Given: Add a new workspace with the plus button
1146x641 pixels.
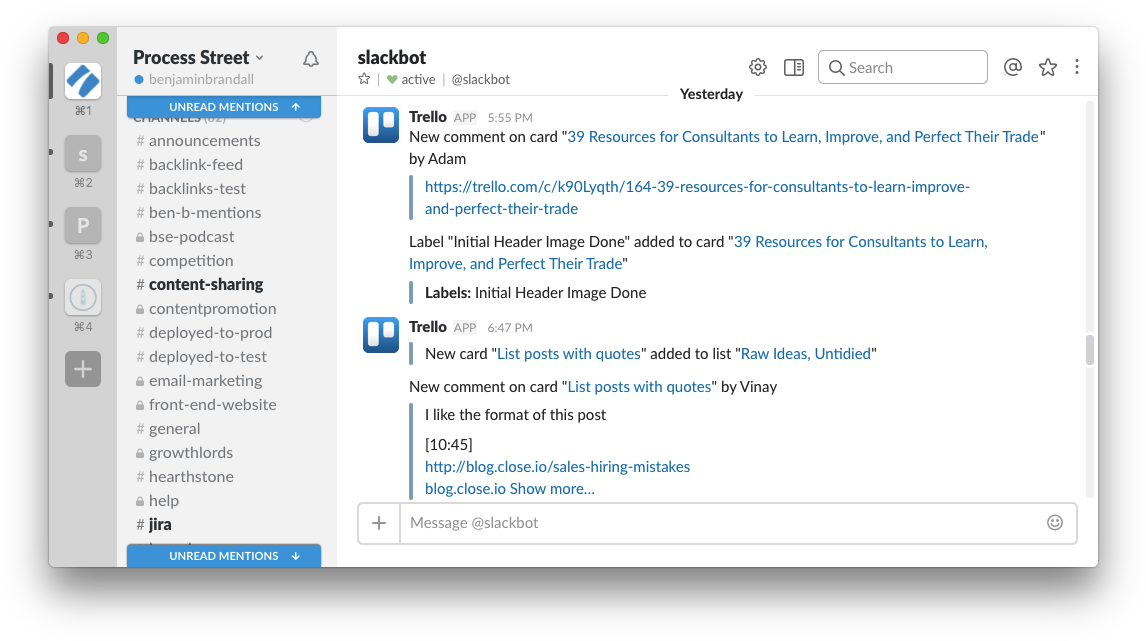Looking at the screenshot, I should (x=83, y=369).
